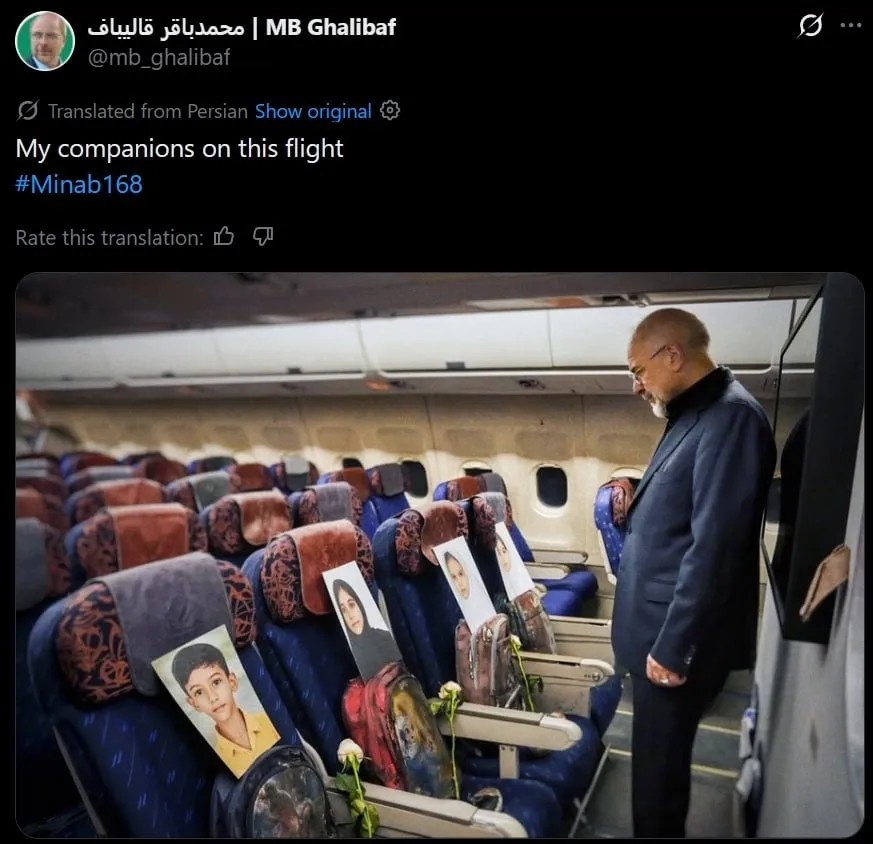Image resolution: width=873 pixels, height=844 pixels.
Task: Open the Grok icon at top right
Action: coord(810,26)
